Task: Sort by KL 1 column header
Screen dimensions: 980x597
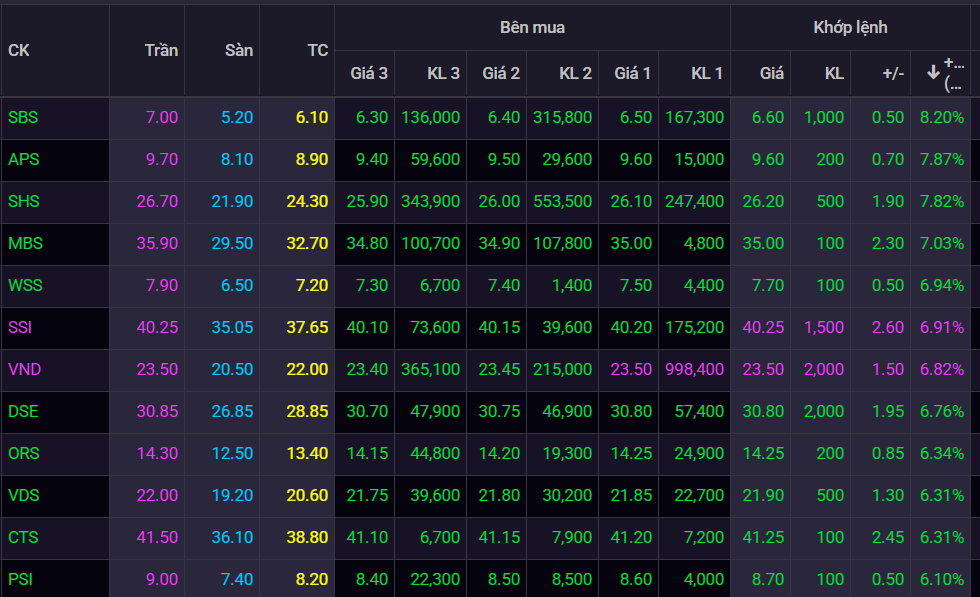Action: tap(706, 73)
